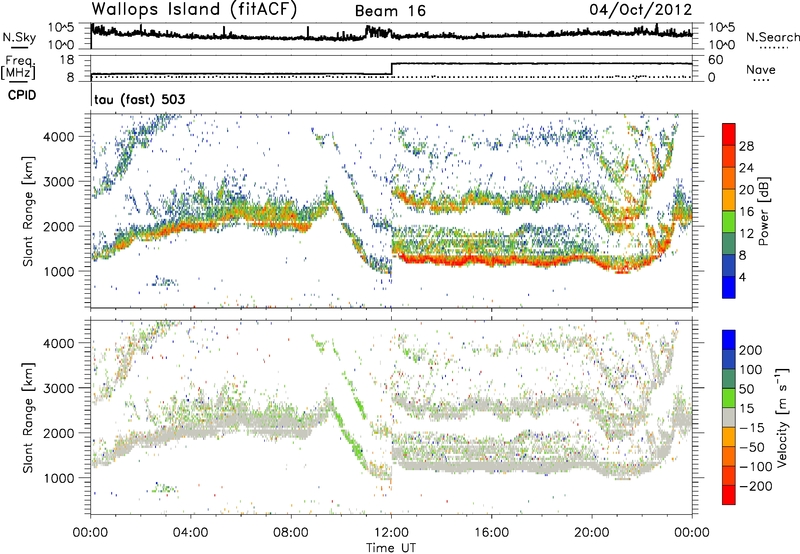Click the -15 tick on the Velocity colorbar
800x554 pixels.
click(x=752, y=428)
